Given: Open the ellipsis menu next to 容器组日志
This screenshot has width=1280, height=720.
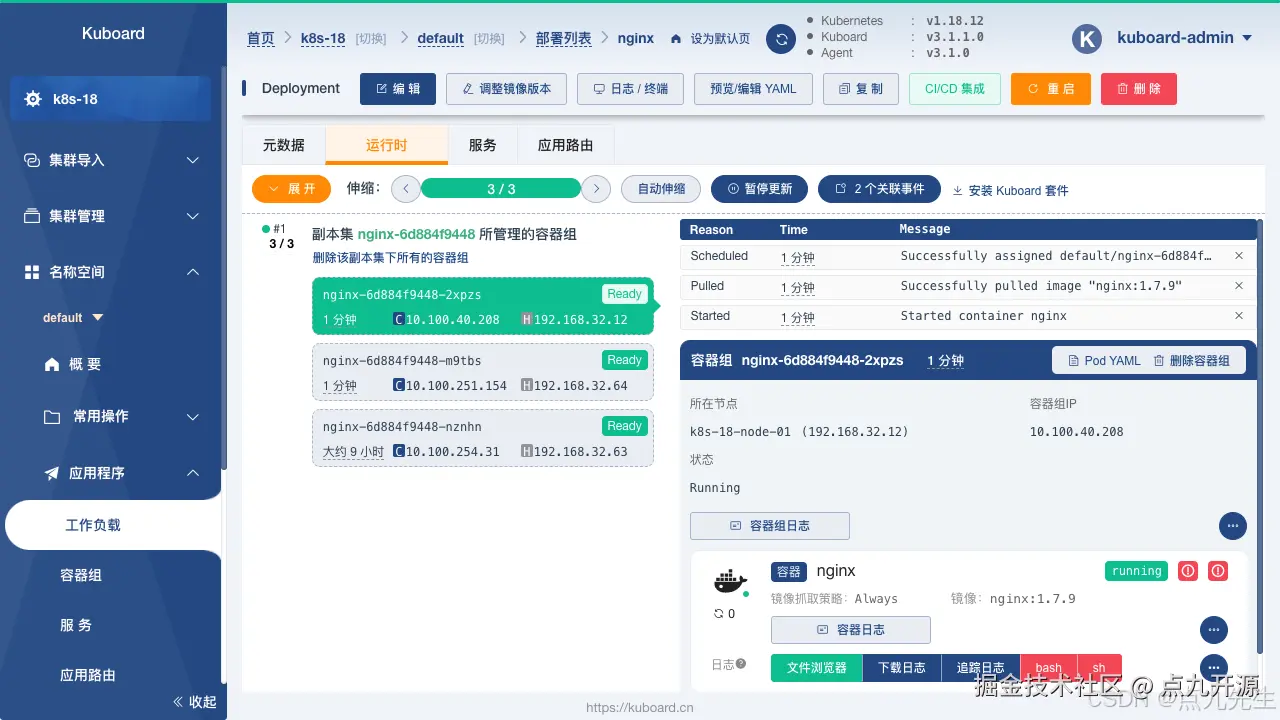Looking at the screenshot, I should tap(1232, 525).
